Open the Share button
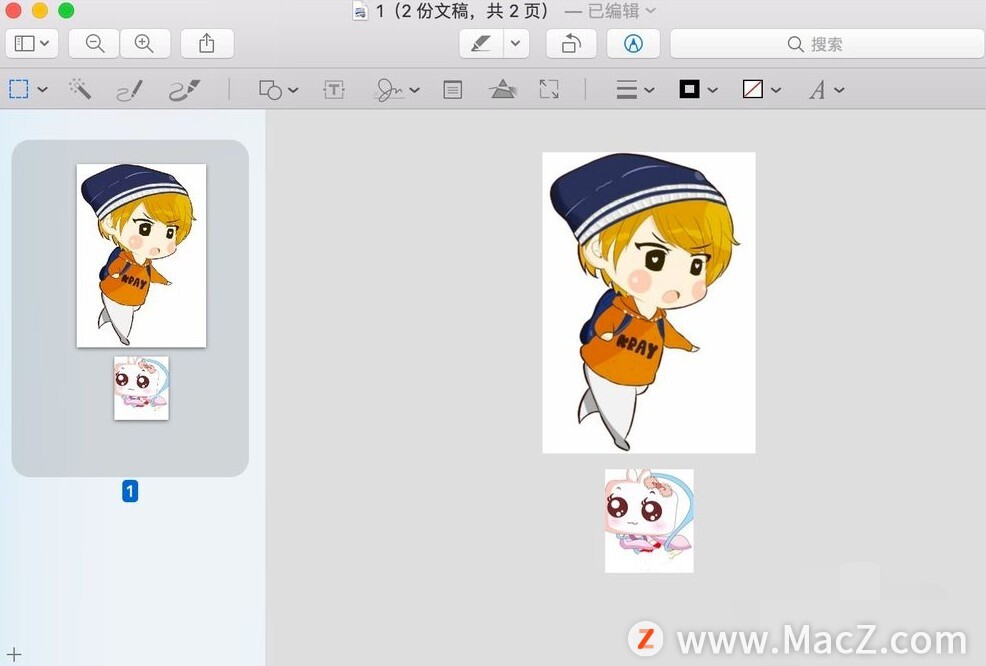The height and width of the screenshot is (666, 986). [x=207, y=43]
